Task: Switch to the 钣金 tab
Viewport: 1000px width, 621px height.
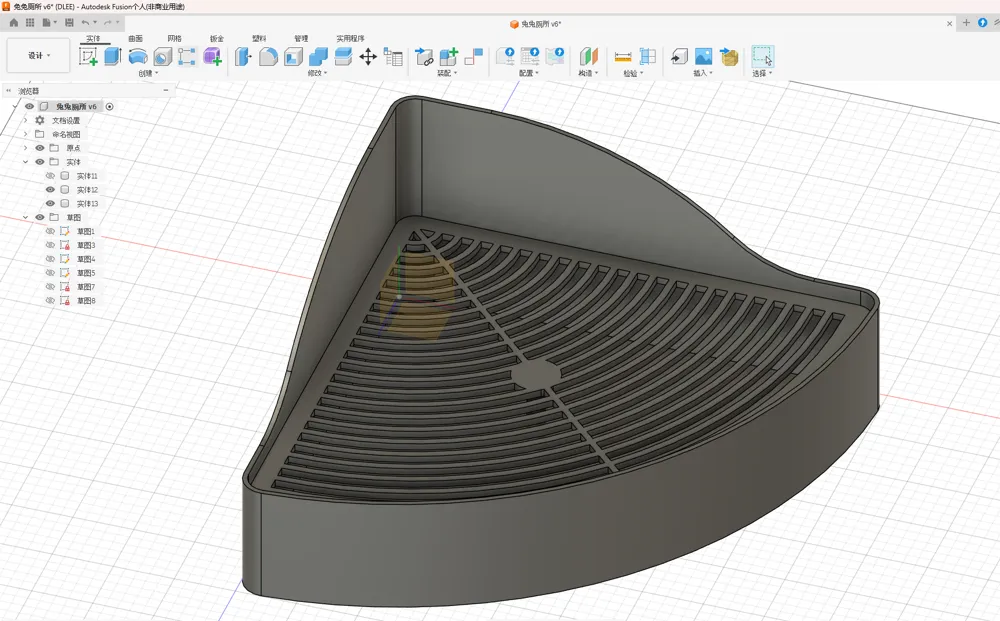Action: point(217,38)
